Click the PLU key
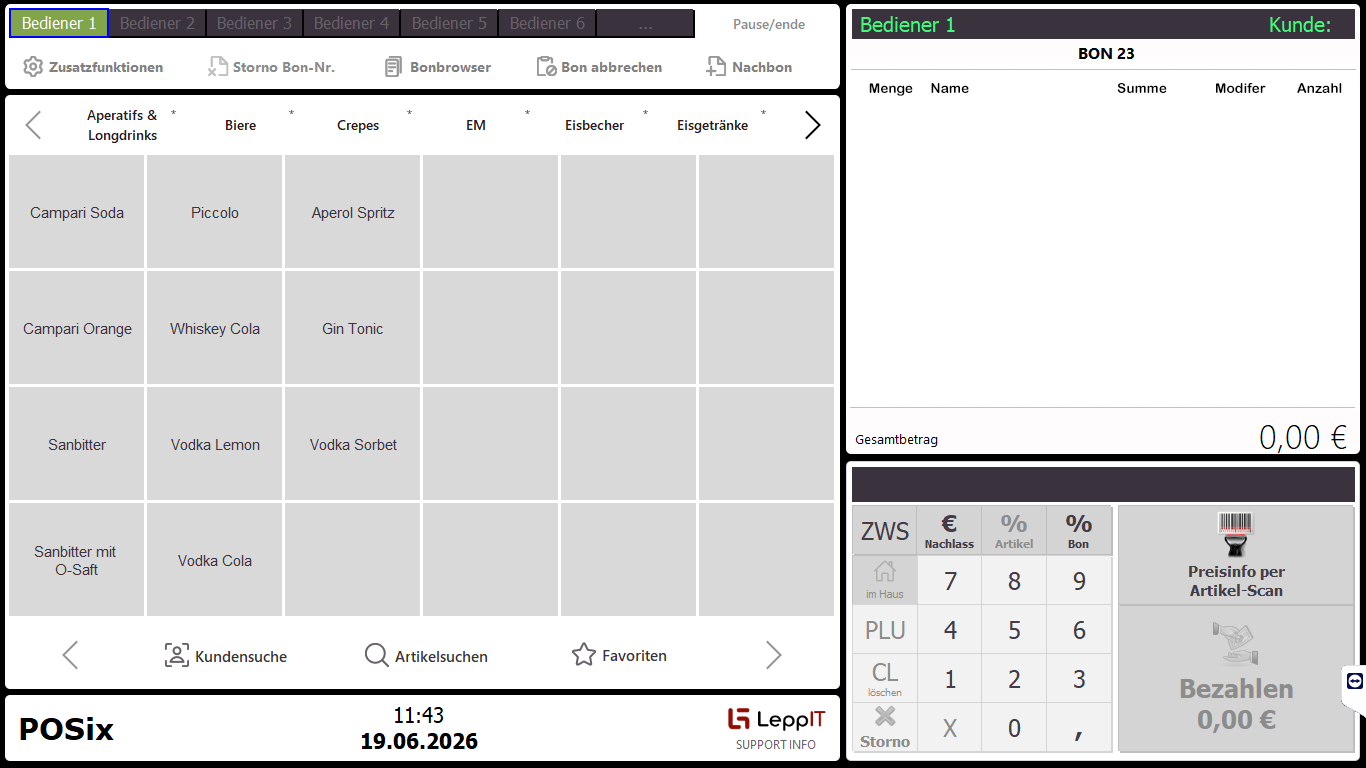 (884, 629)
